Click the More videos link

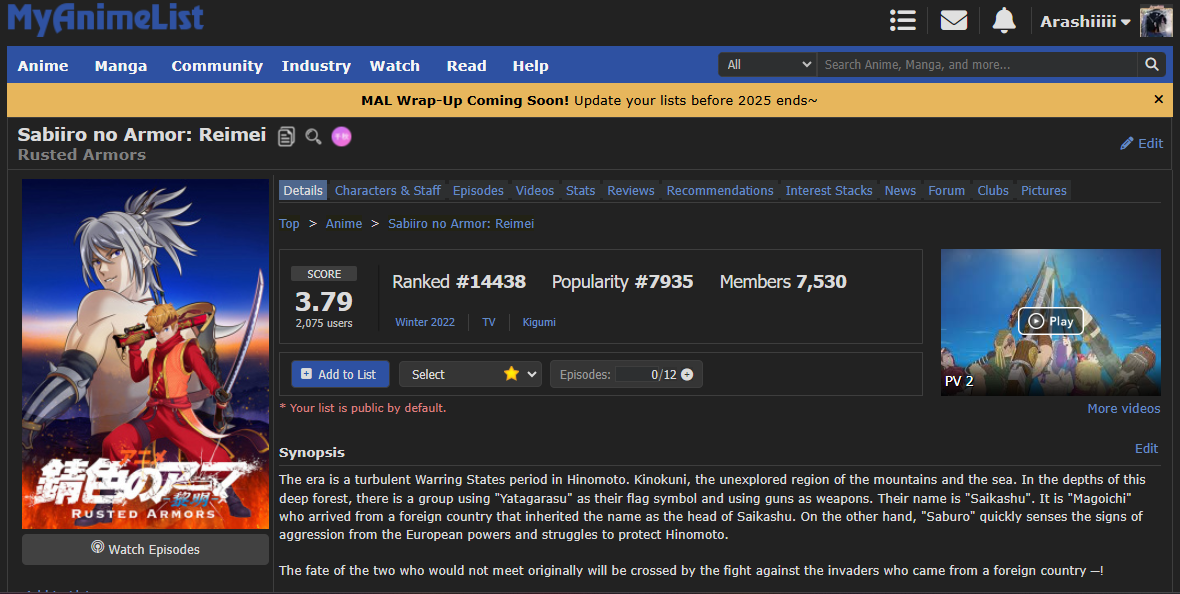1124,409
